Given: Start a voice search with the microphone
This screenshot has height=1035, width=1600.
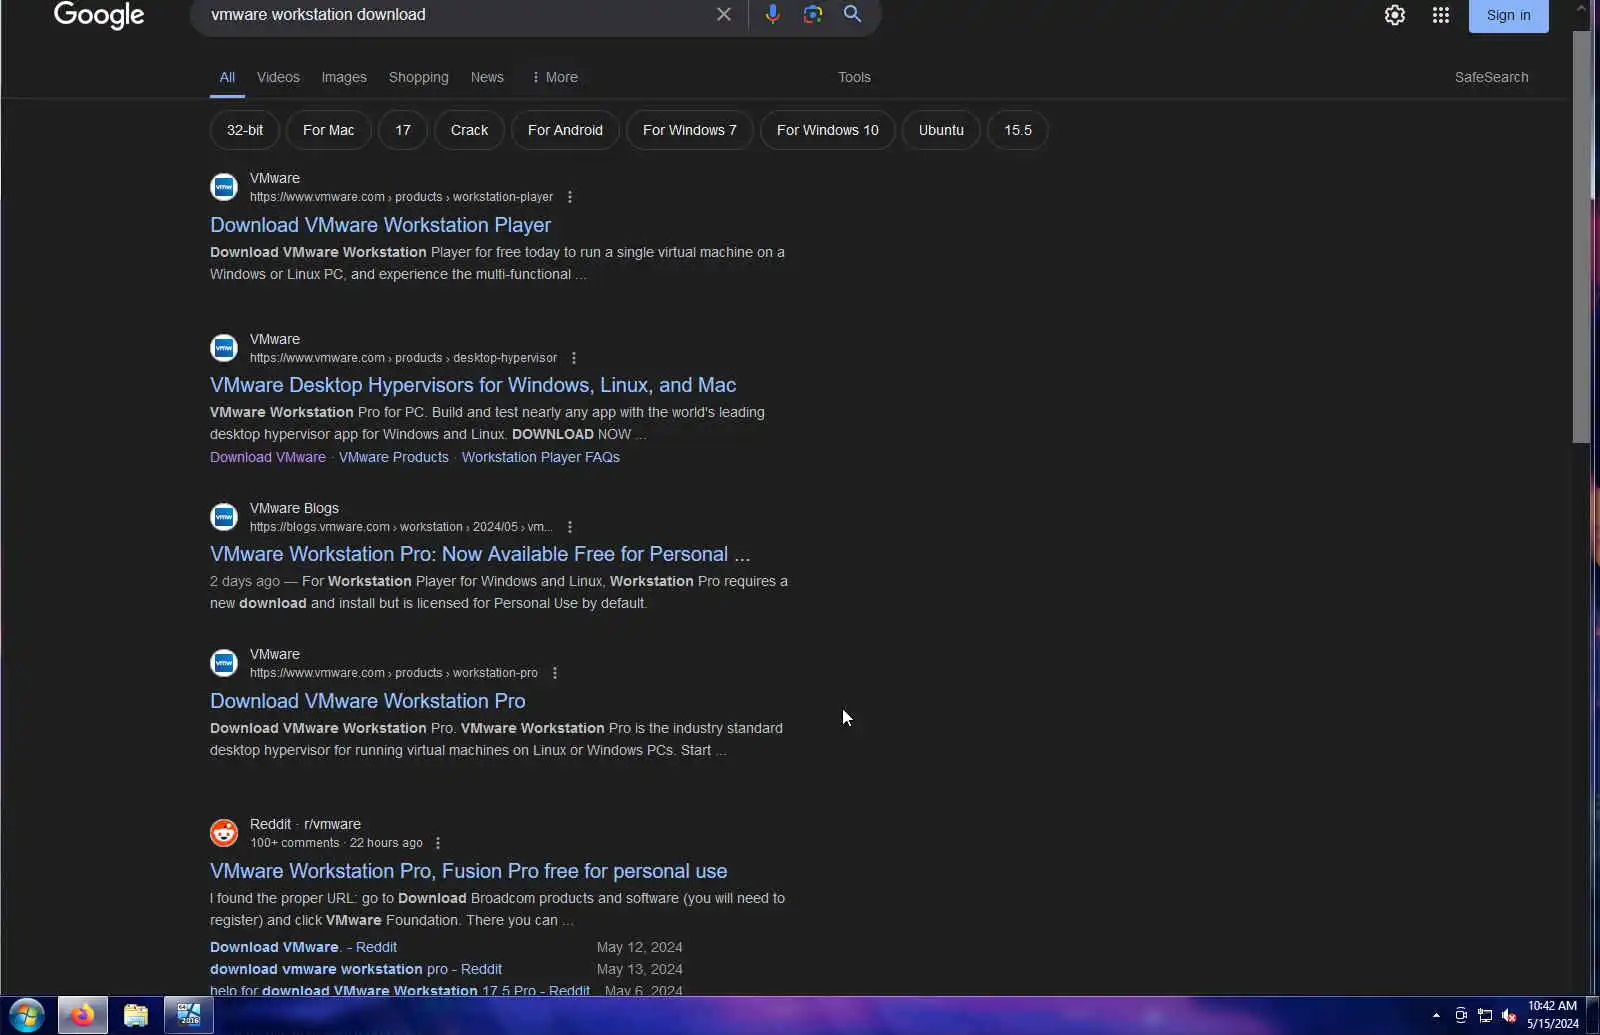Looking at the screenshot, I should pyautogui.click(x=772, y=14).
